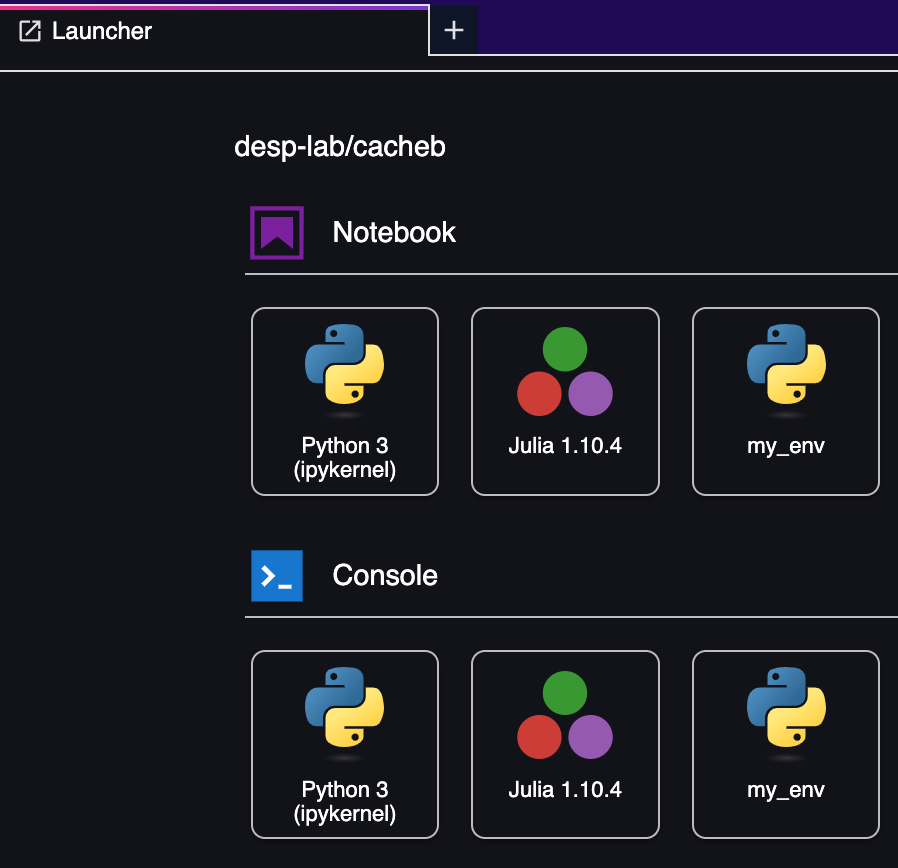The height and width of the screenshot is (868, 898).
Task: Click the Notebook section heading
Action: click(x=394, y=232)
